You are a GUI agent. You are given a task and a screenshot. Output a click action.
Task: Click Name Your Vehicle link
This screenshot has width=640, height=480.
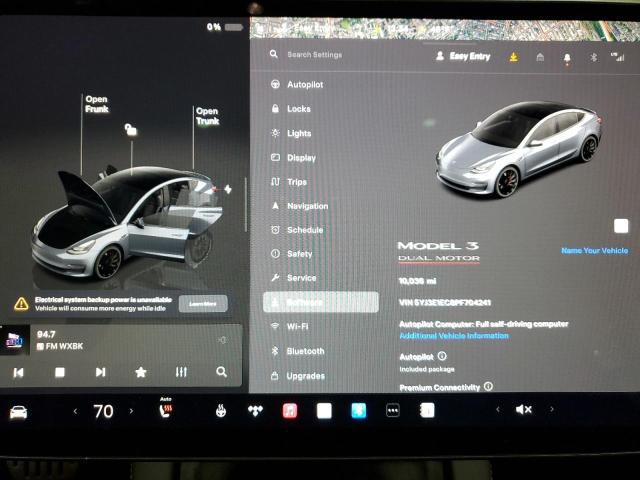pyautogui.click(x=595, y=250)
